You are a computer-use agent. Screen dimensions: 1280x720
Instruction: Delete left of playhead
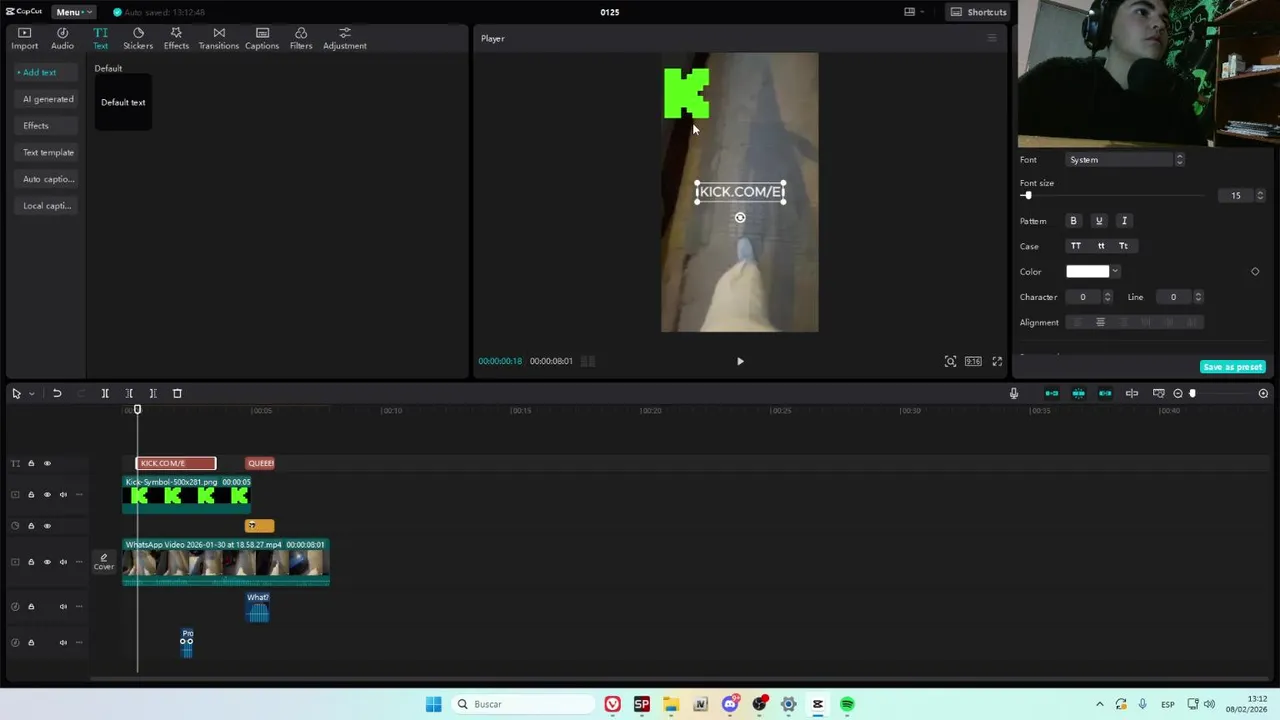click(129, 394)
